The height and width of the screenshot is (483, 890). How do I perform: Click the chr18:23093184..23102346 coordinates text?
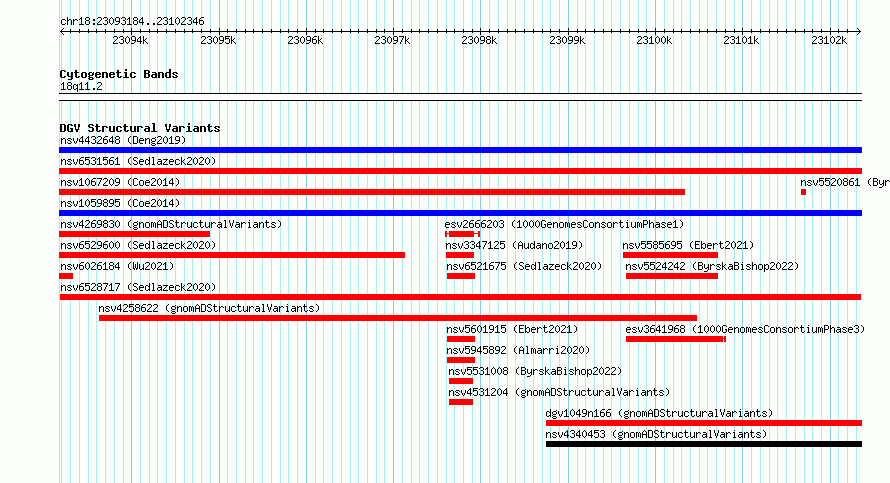(x=132, y=21)
